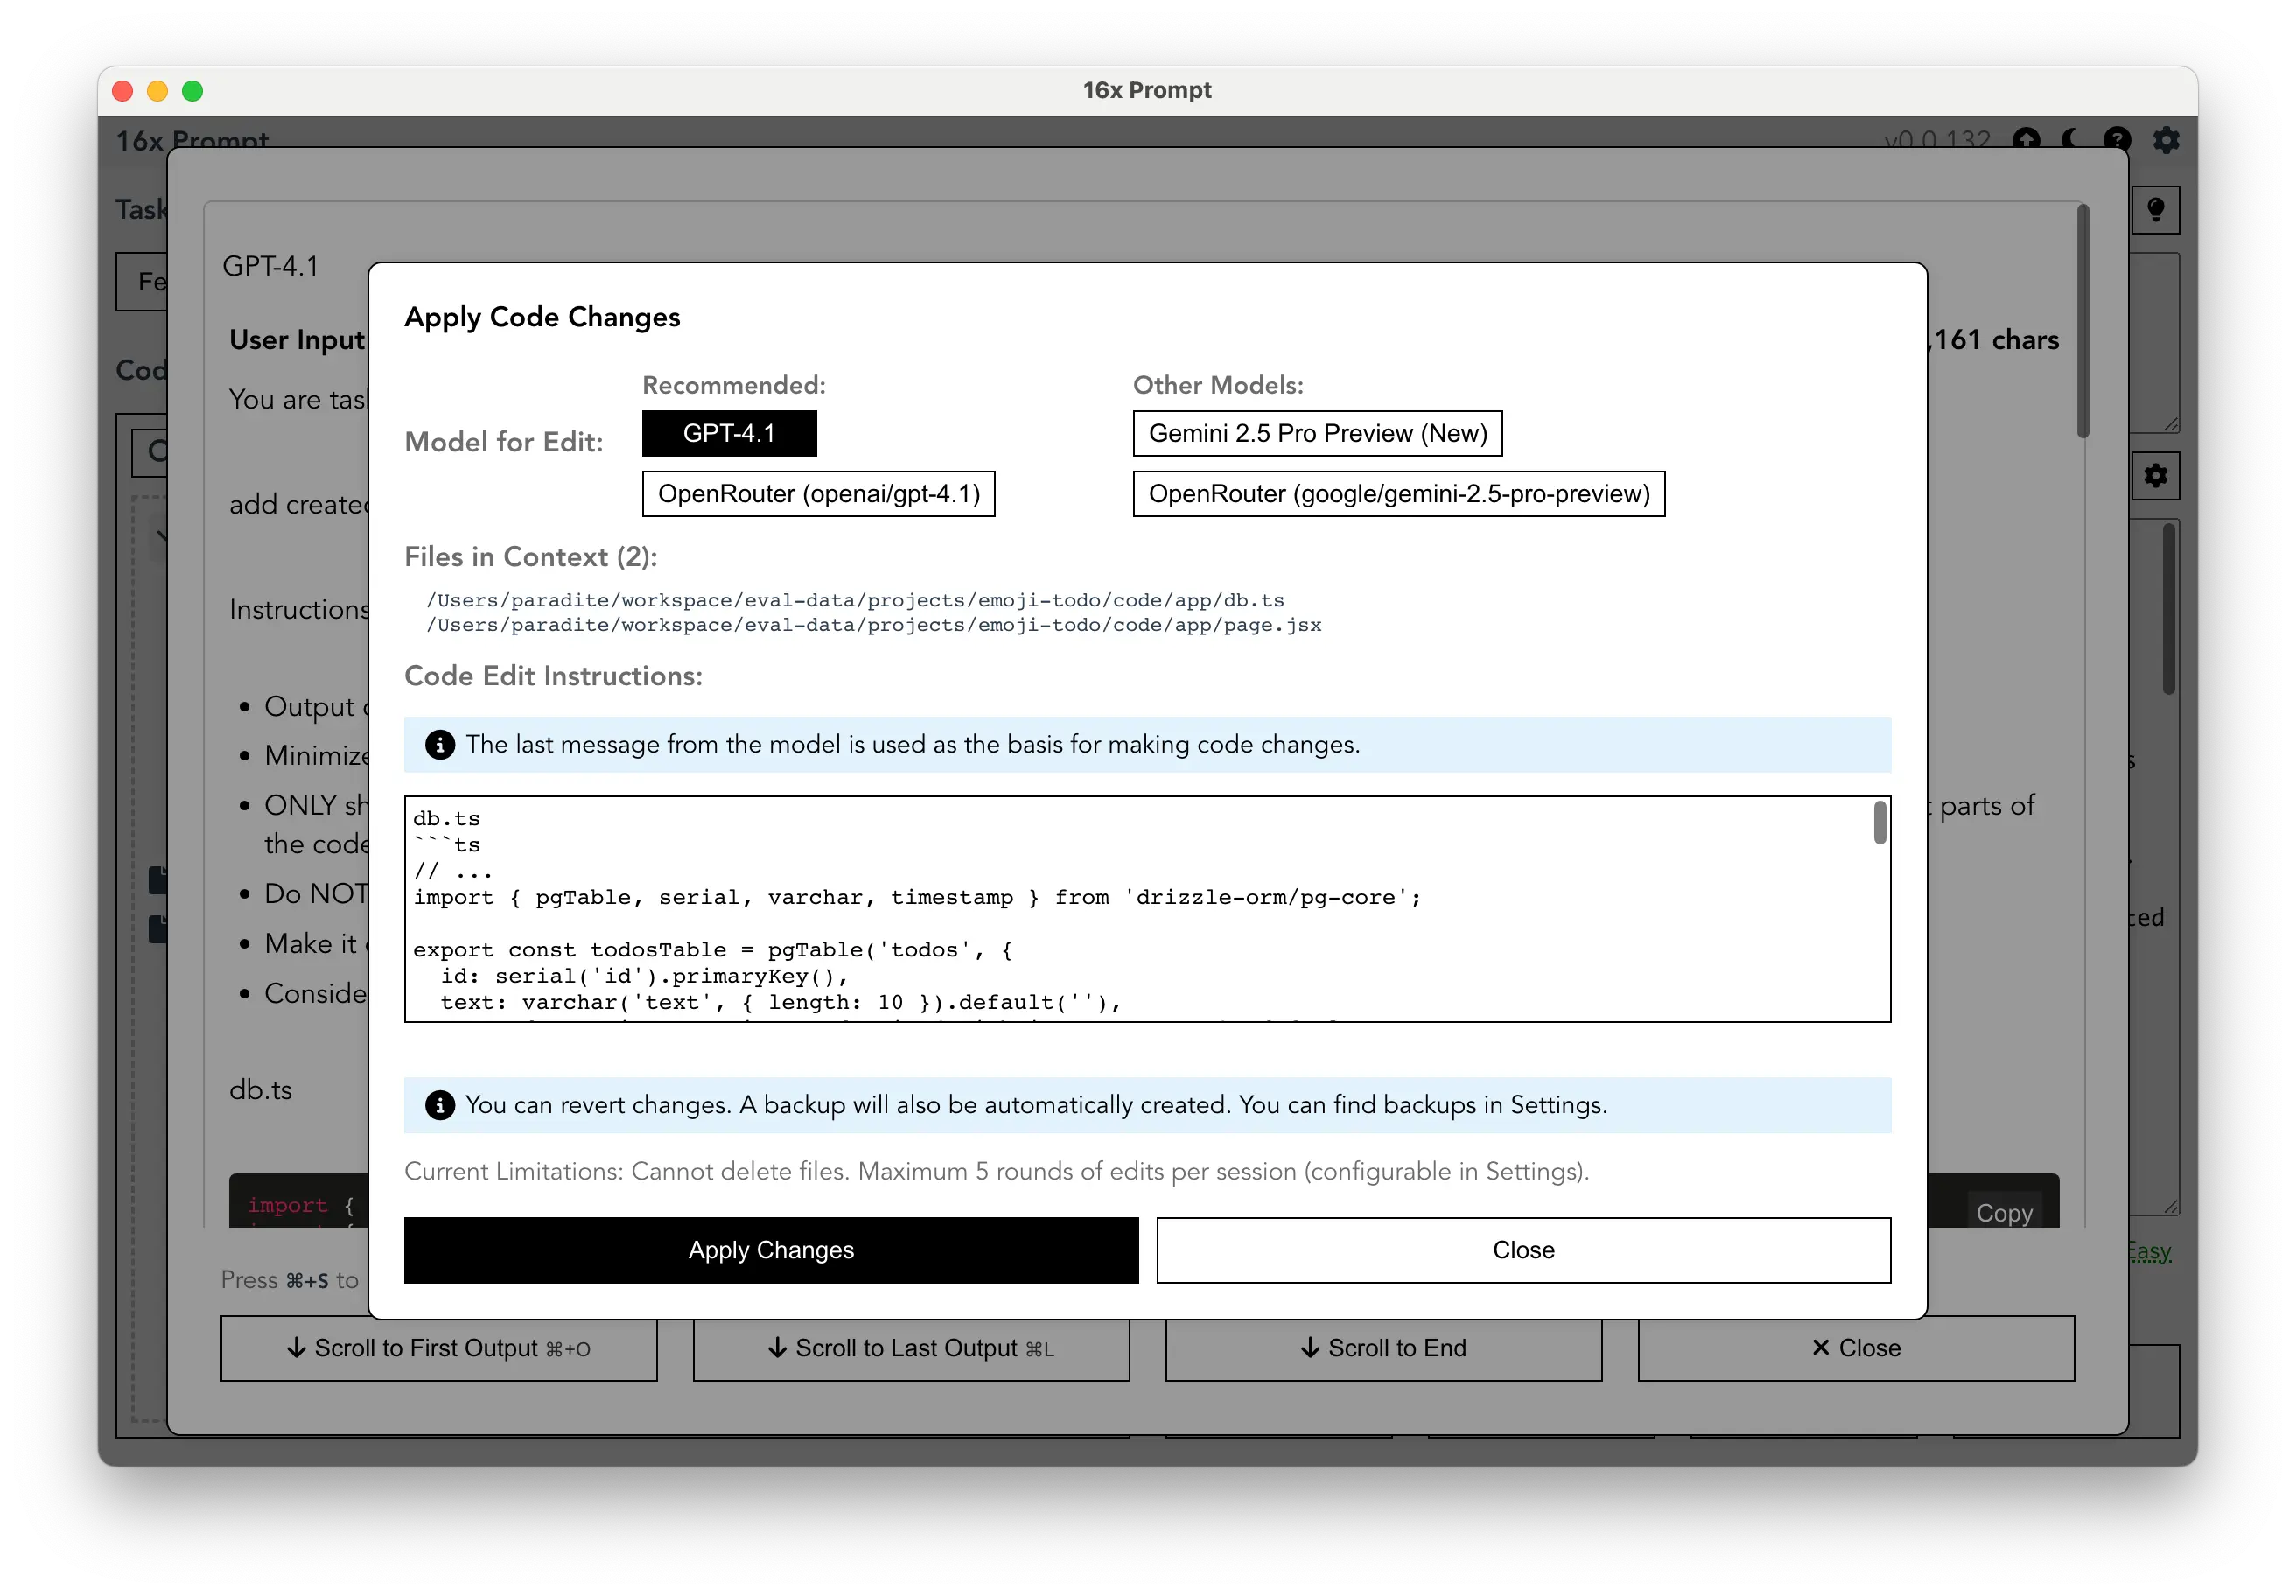Select GPT-4.1 as the edit model
Viewport: 2296px width, 1596px height.
[x=729, y=433]
